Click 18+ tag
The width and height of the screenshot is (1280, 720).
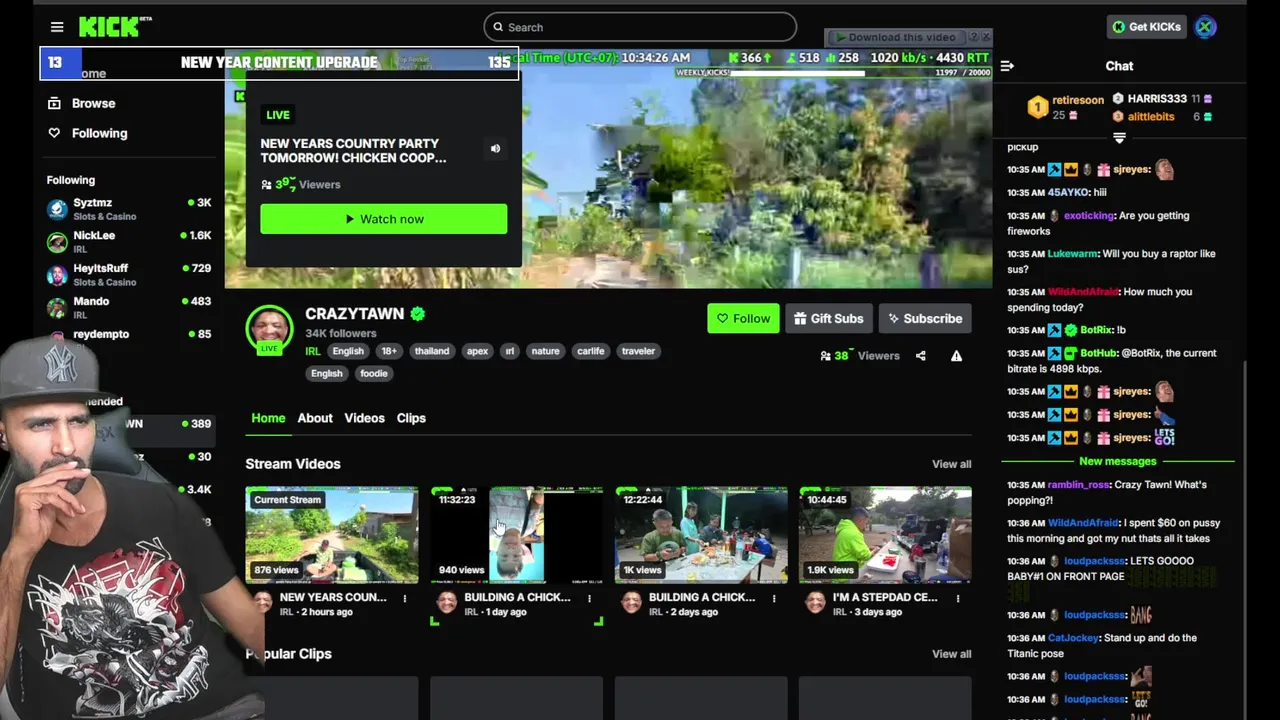389,351
